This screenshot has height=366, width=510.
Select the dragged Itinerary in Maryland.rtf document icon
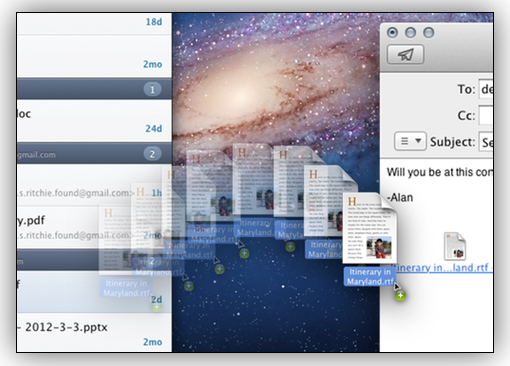click(370, 228)
